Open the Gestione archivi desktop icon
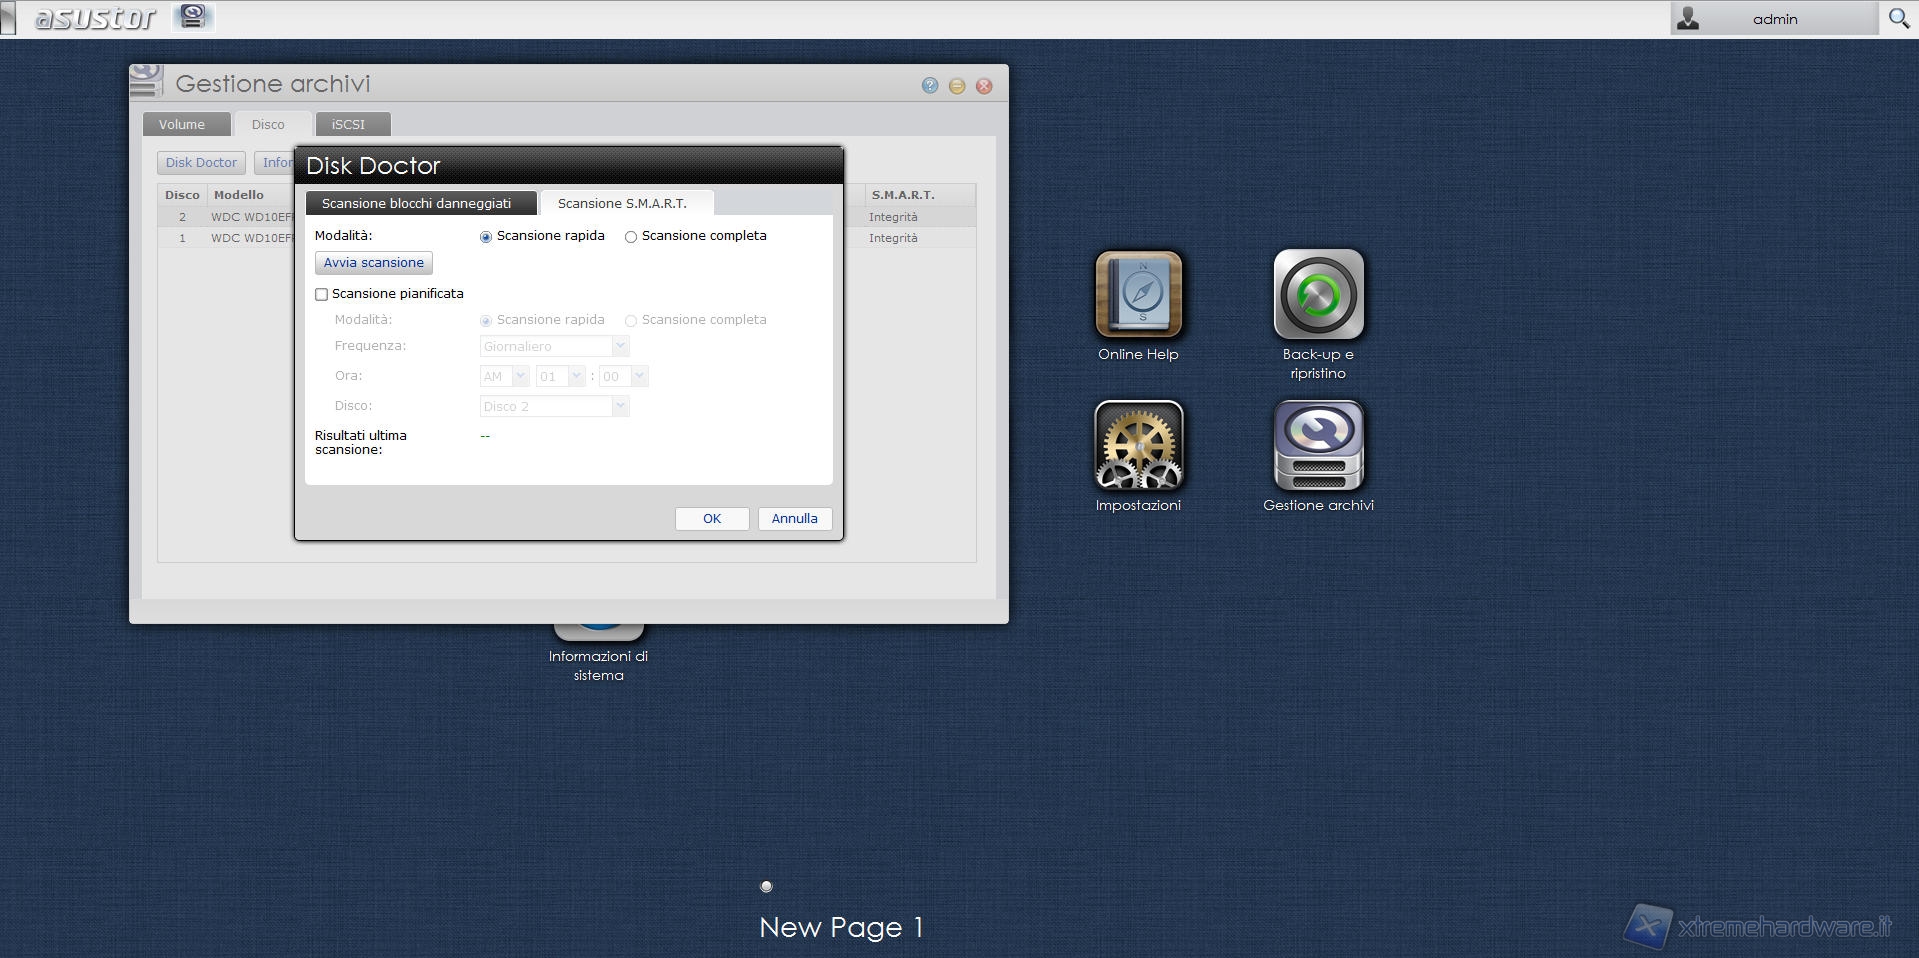The width and height of the screenshot is (1919, 958). [1318, 446]
